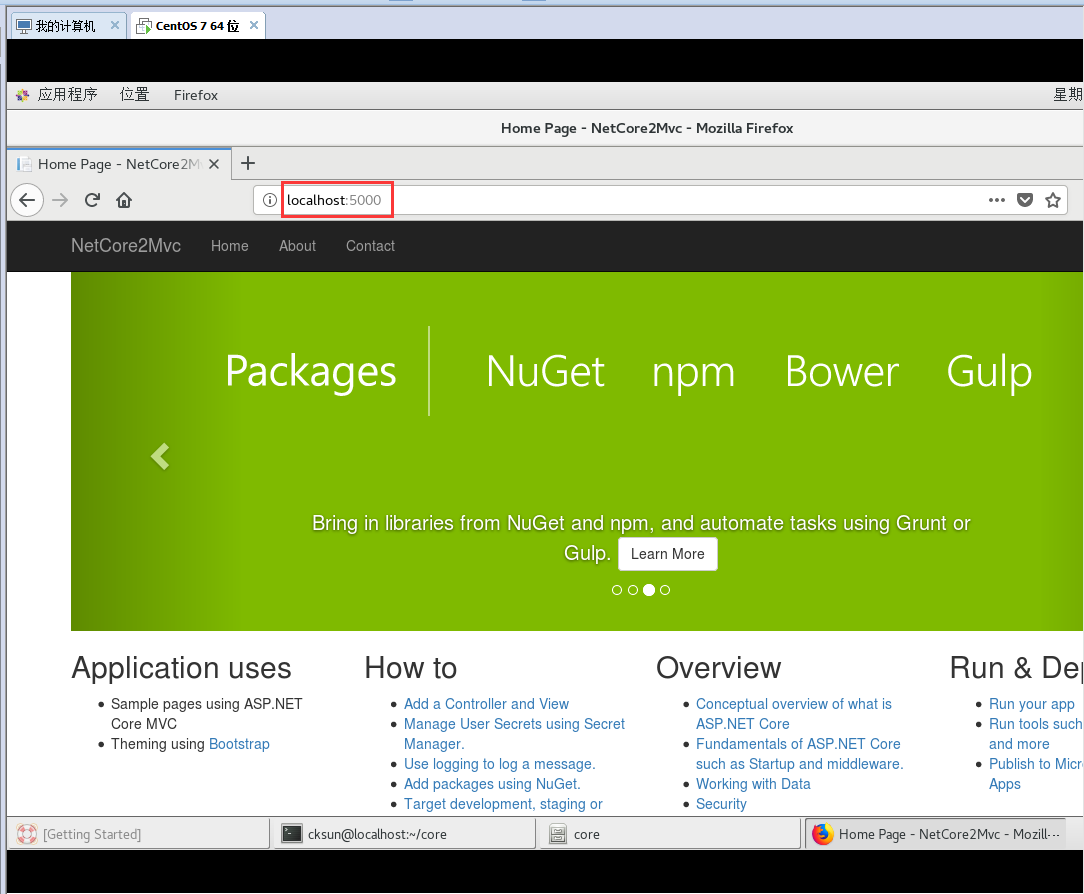Click the NetCore2Mvc brand link
The height and width of the screenshot is (894, 1084).
[126, 245]
